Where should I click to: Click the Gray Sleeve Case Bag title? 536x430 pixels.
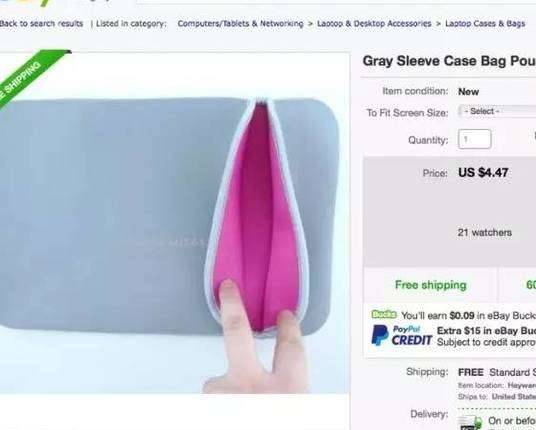[x=449, y=61]
